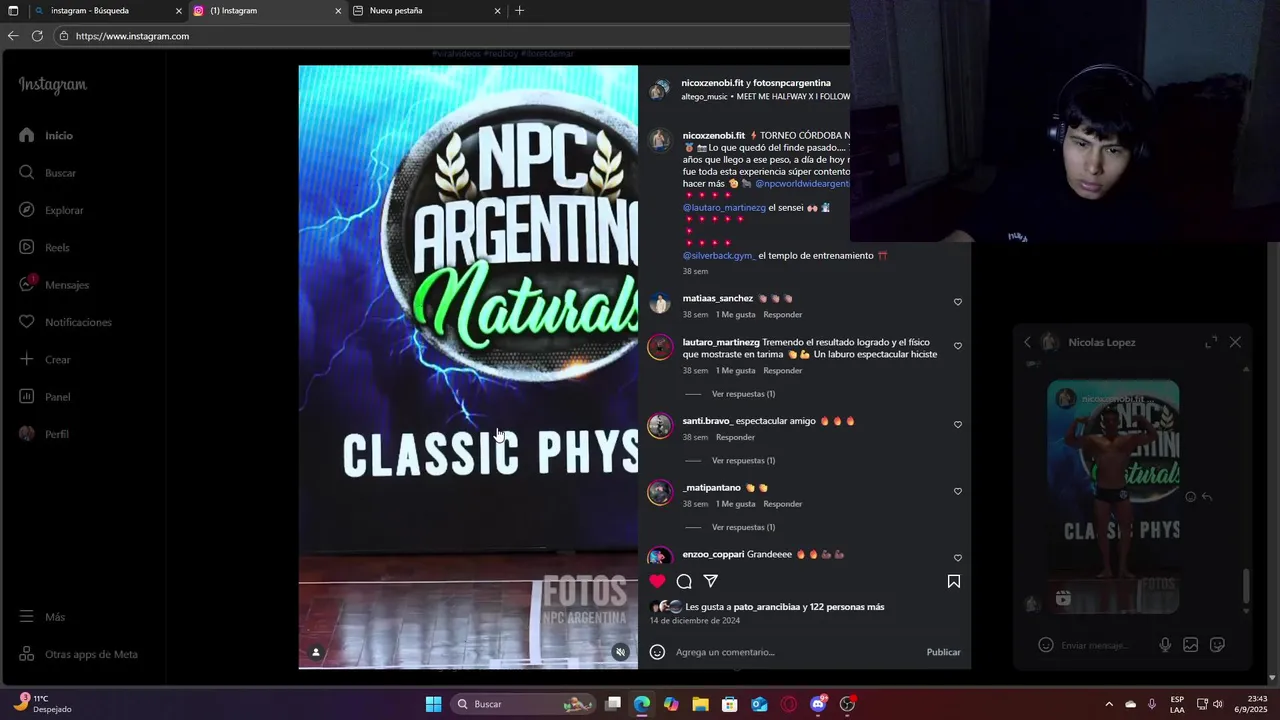Record voice message in chat

[x=1165, y=645]
